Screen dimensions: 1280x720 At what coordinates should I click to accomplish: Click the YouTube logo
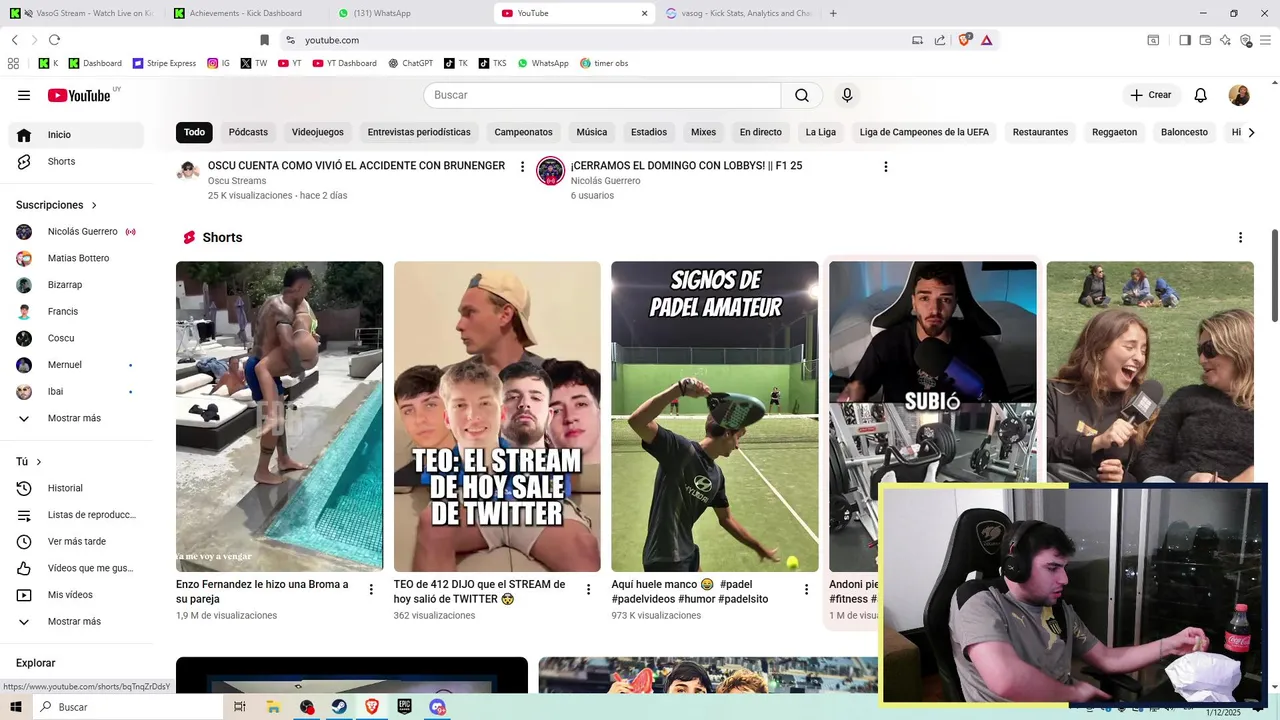pos(79,95)
